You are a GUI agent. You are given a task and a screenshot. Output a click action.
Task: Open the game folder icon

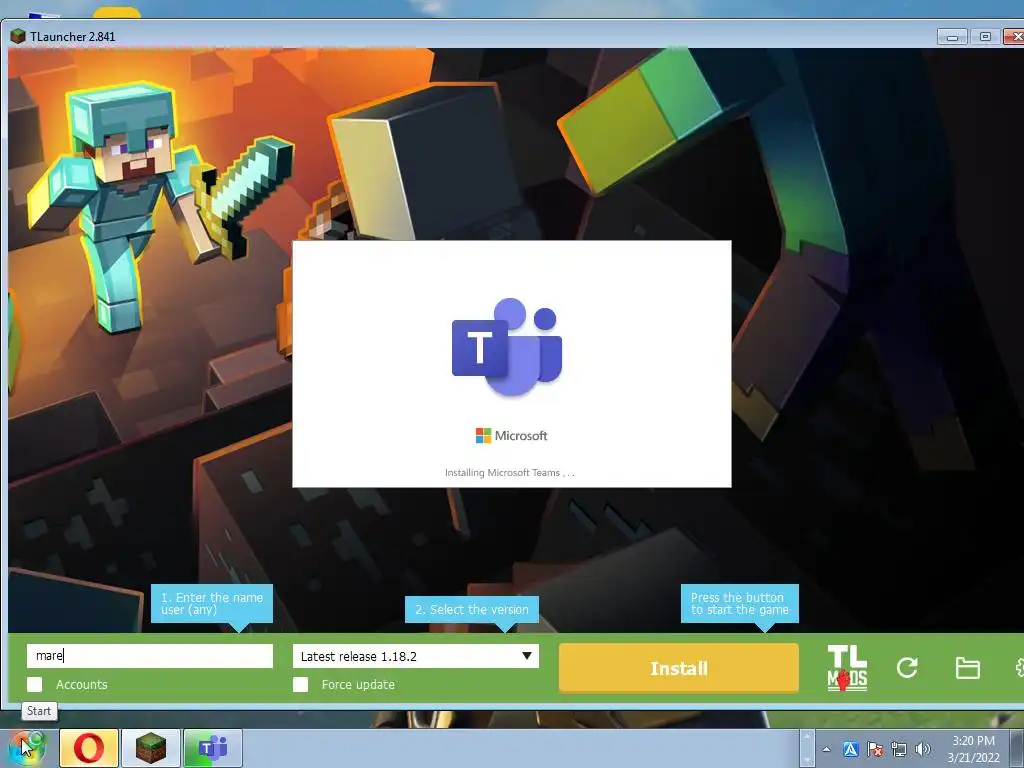(967, 668)
